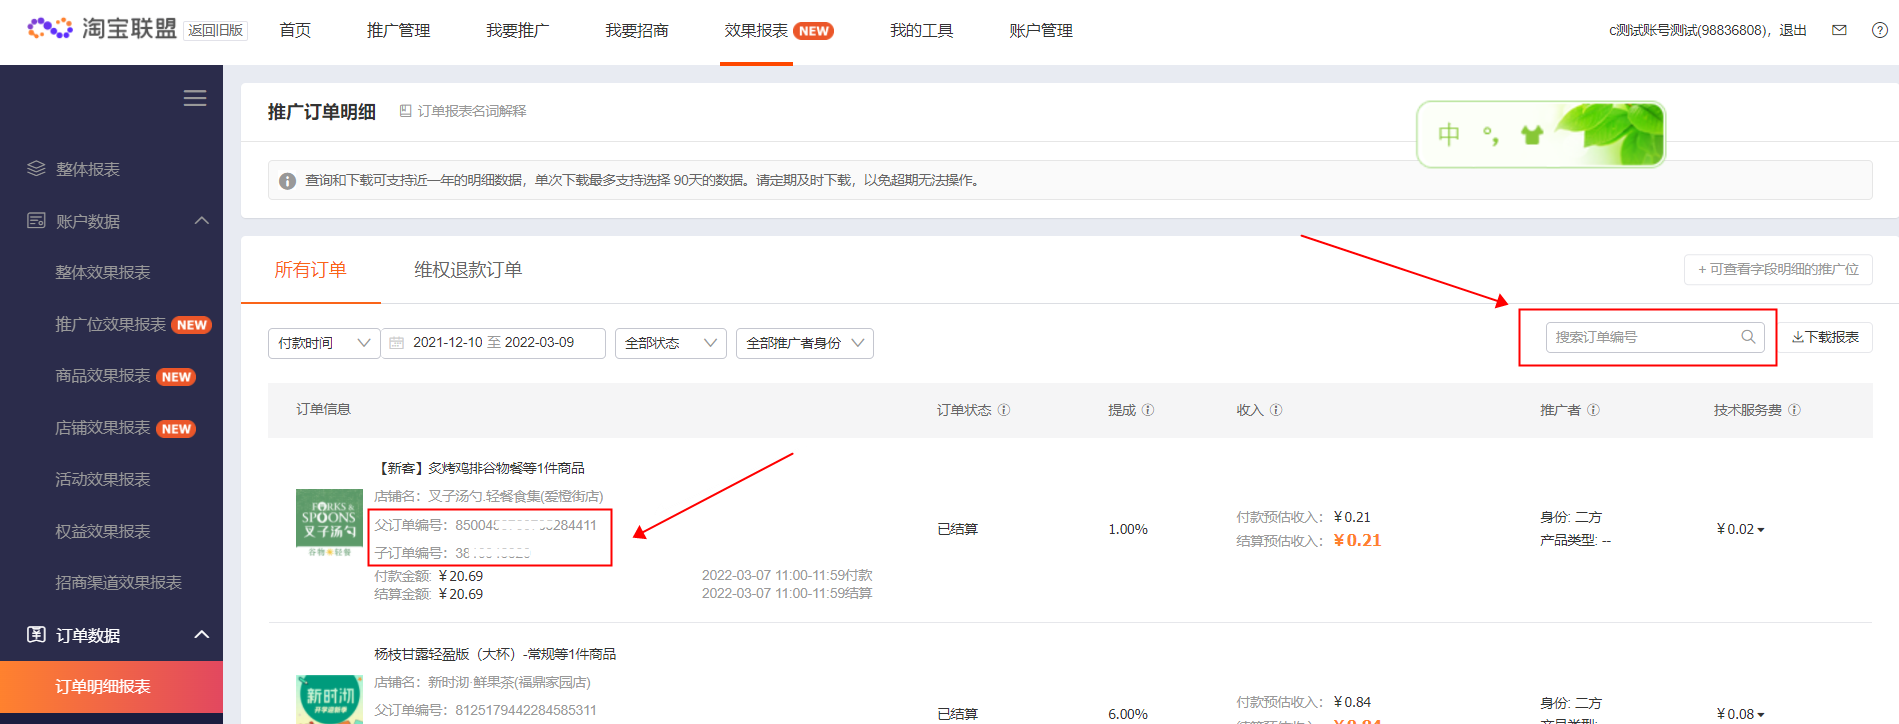Open the 全部推广者身份 dropdown
Image resolution: width=1899 pixels, height=724 pixels.
pos(805,343)
